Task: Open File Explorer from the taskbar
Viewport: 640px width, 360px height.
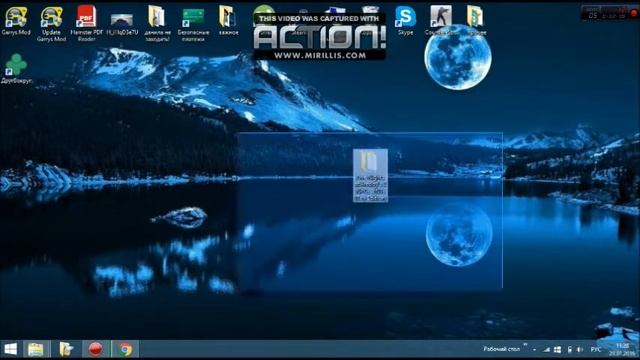Action: click(x=36, y=349)
